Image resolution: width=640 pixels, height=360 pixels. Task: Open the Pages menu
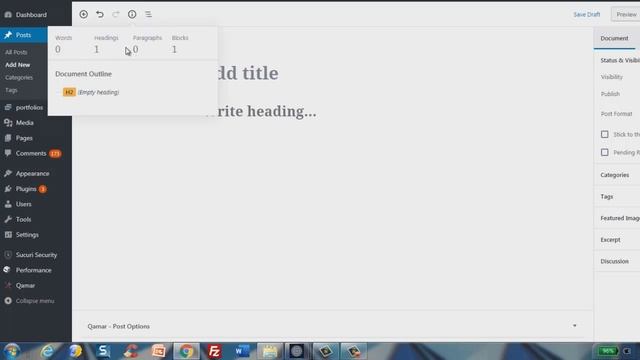point(24,138)
